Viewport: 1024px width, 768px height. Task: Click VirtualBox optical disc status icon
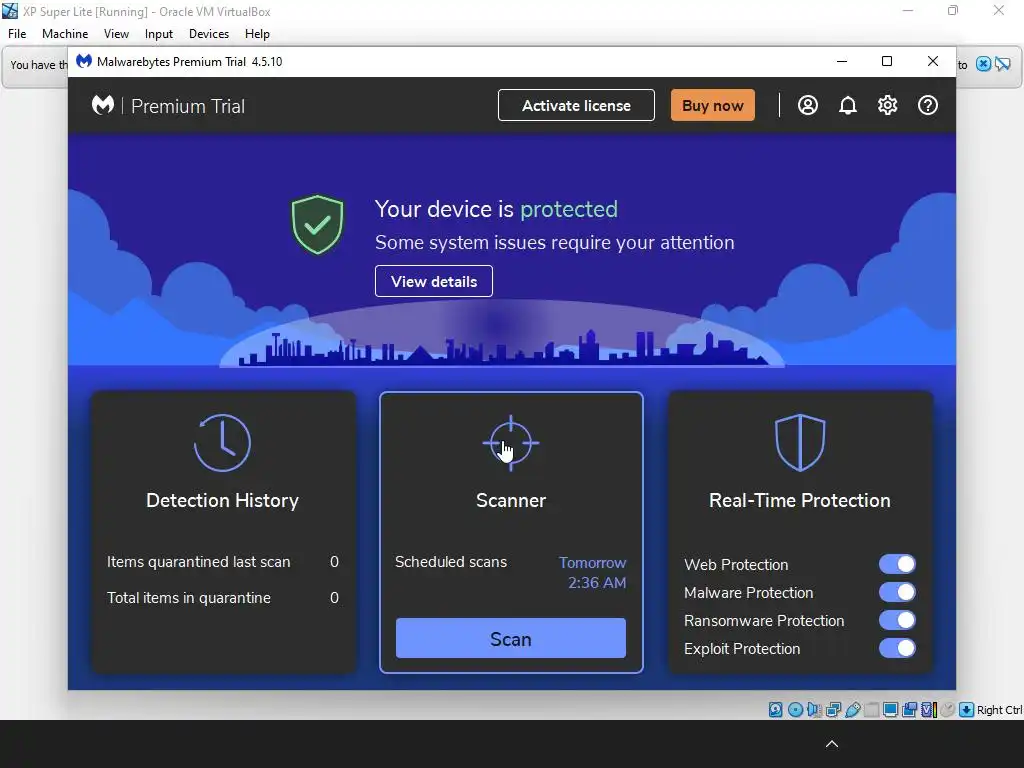coord(795,710)
